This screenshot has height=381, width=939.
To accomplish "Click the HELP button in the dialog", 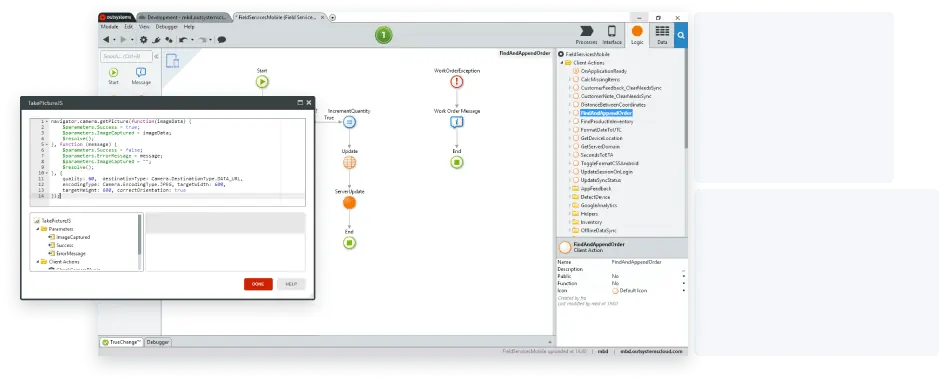I will (291, 284).
